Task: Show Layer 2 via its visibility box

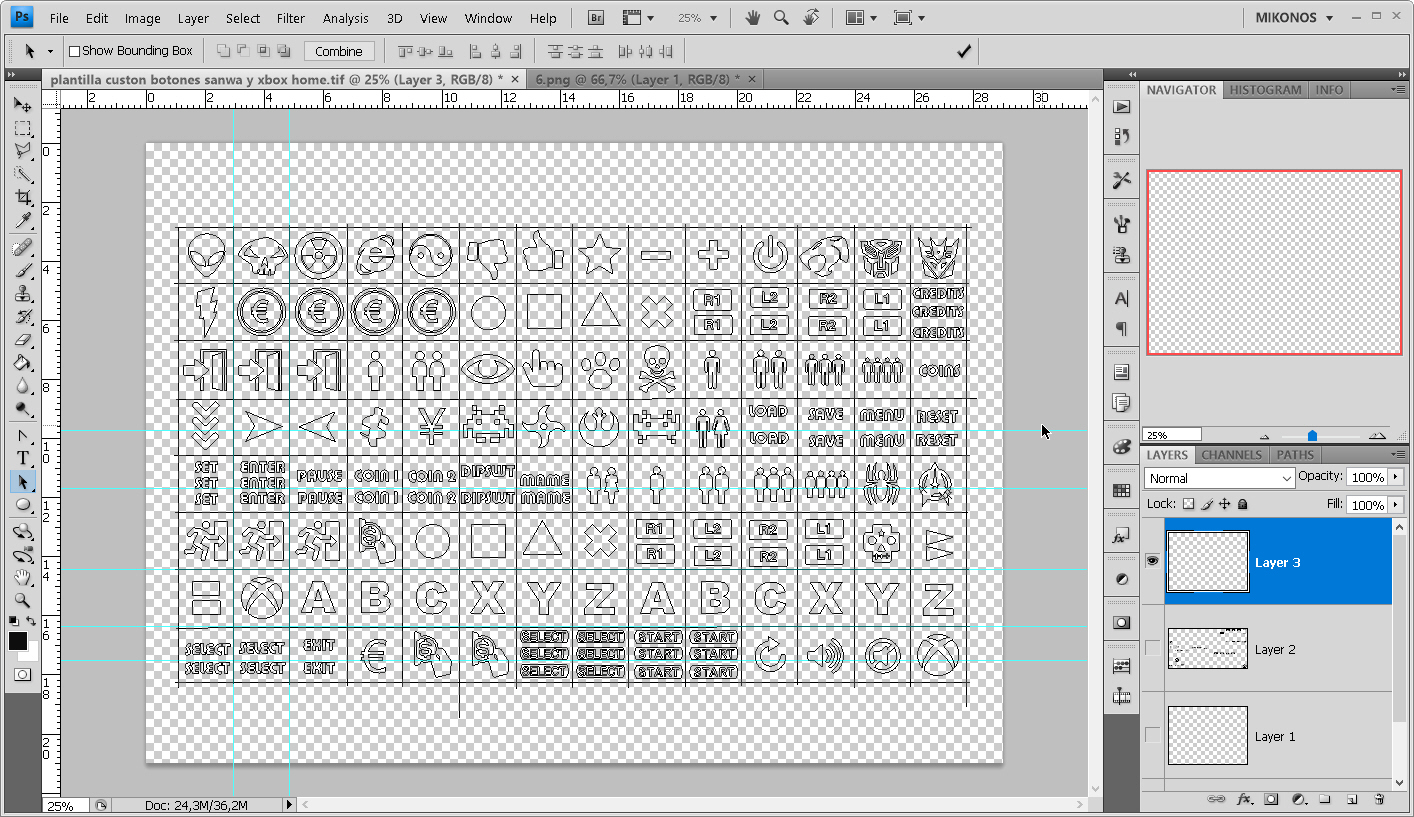Action: pyautogui.click(x=1152, y=649)
